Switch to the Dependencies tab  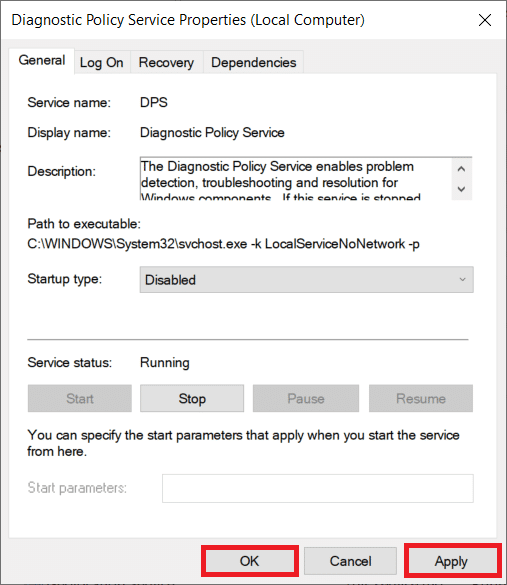(253, 63)
